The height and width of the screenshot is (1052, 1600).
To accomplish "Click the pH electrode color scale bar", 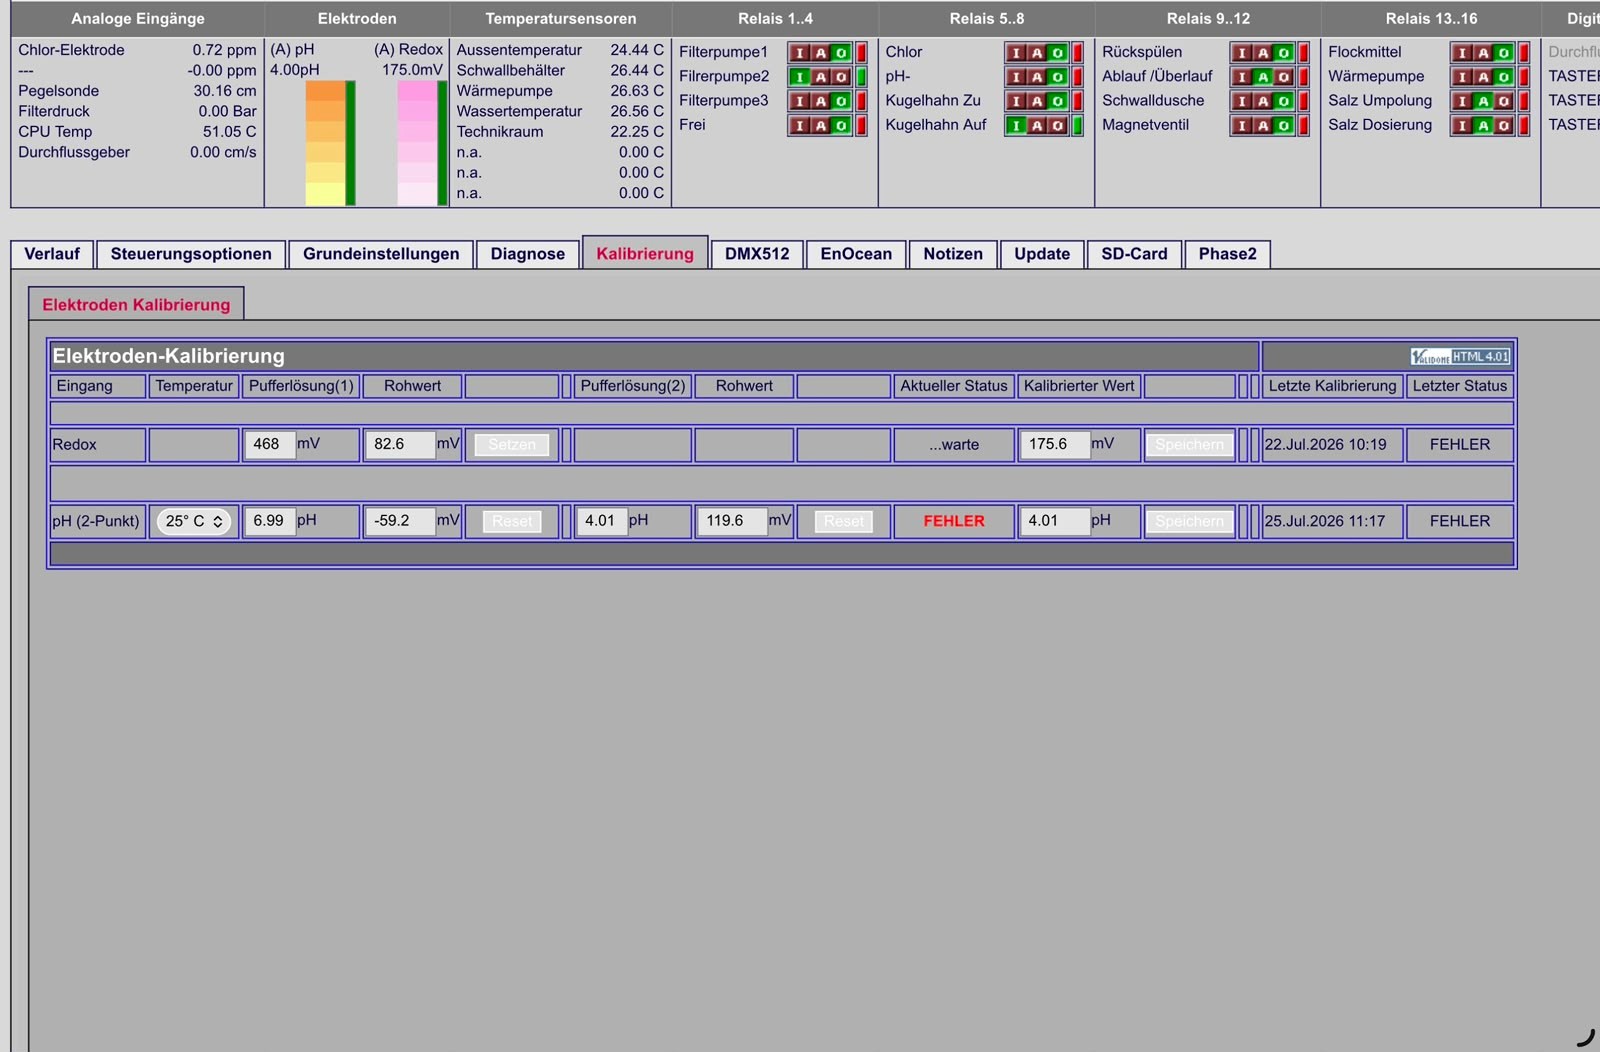I will click(325, 143).
